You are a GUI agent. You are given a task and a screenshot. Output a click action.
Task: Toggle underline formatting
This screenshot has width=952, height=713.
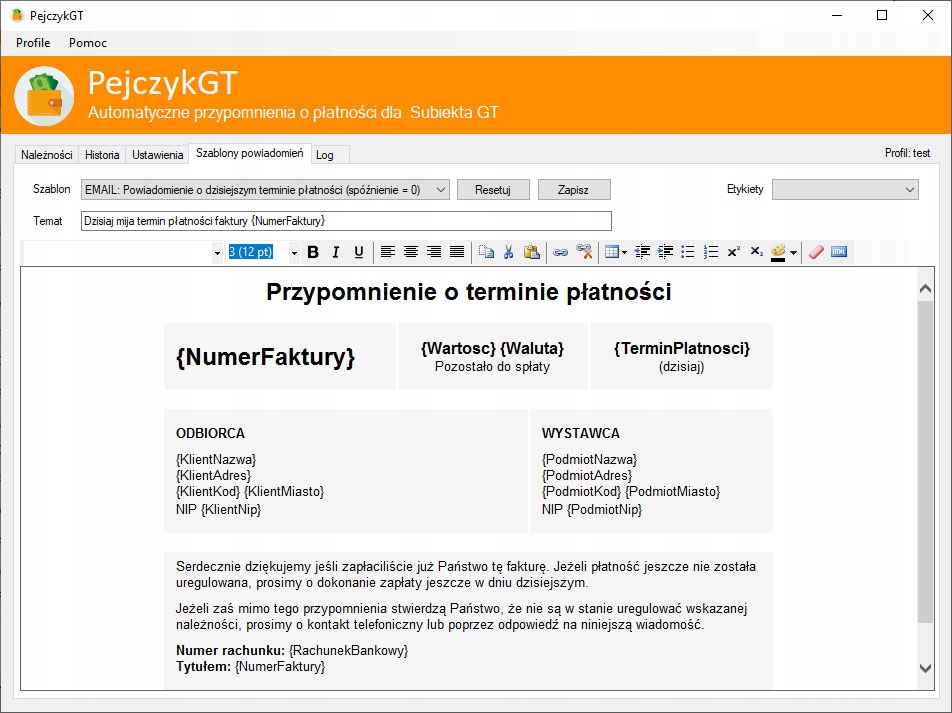(359, 252)
